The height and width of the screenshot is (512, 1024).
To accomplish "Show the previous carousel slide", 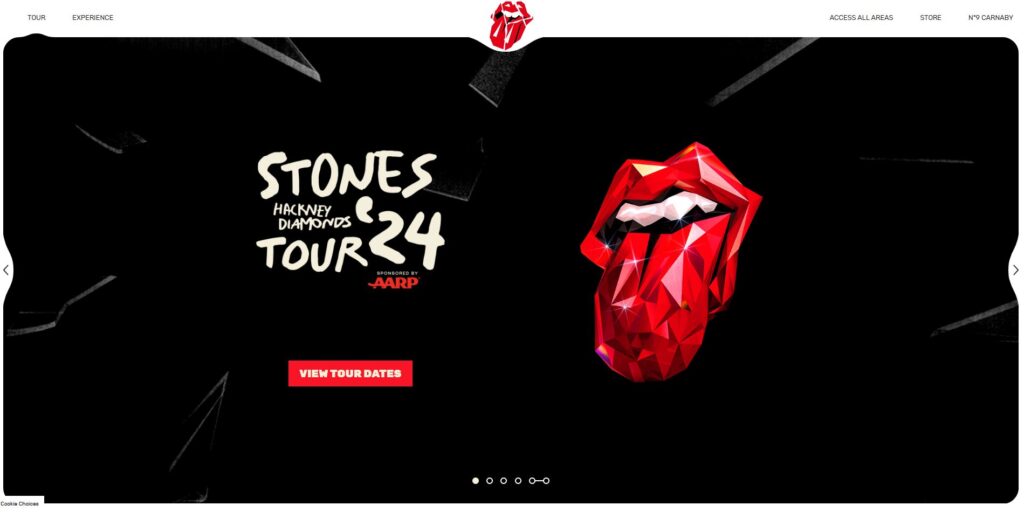I will [6, 270].
